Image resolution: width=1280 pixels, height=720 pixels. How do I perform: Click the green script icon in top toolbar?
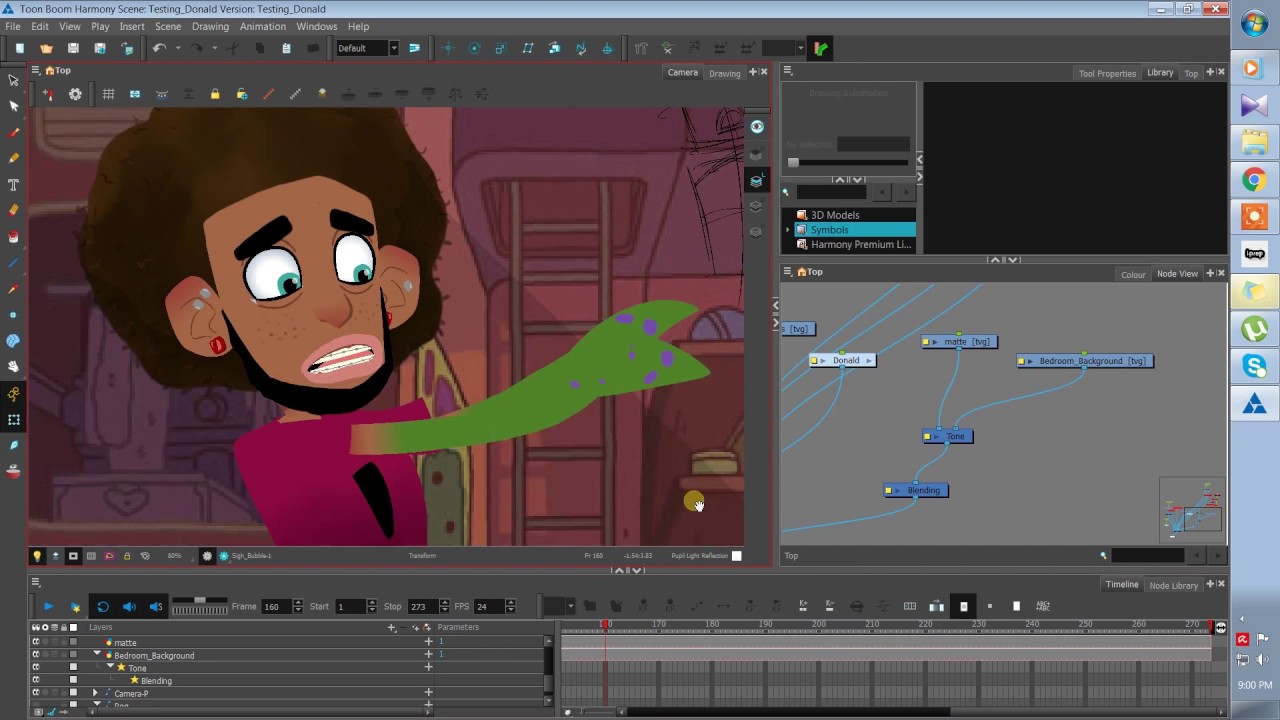coord(821,48)
